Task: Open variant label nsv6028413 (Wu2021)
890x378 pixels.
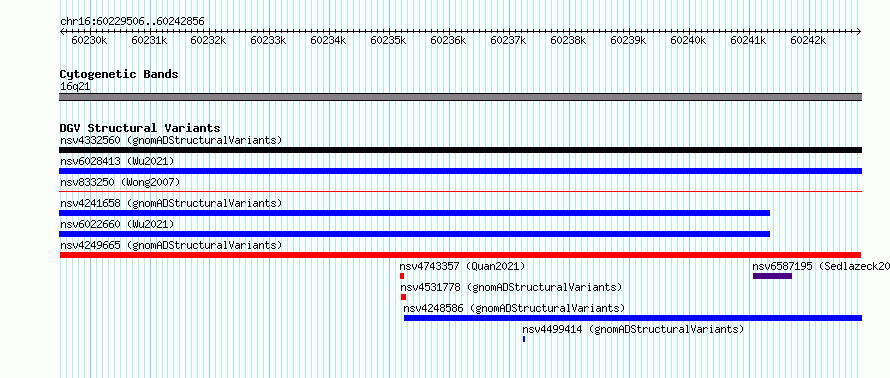Action: [117, 161]
